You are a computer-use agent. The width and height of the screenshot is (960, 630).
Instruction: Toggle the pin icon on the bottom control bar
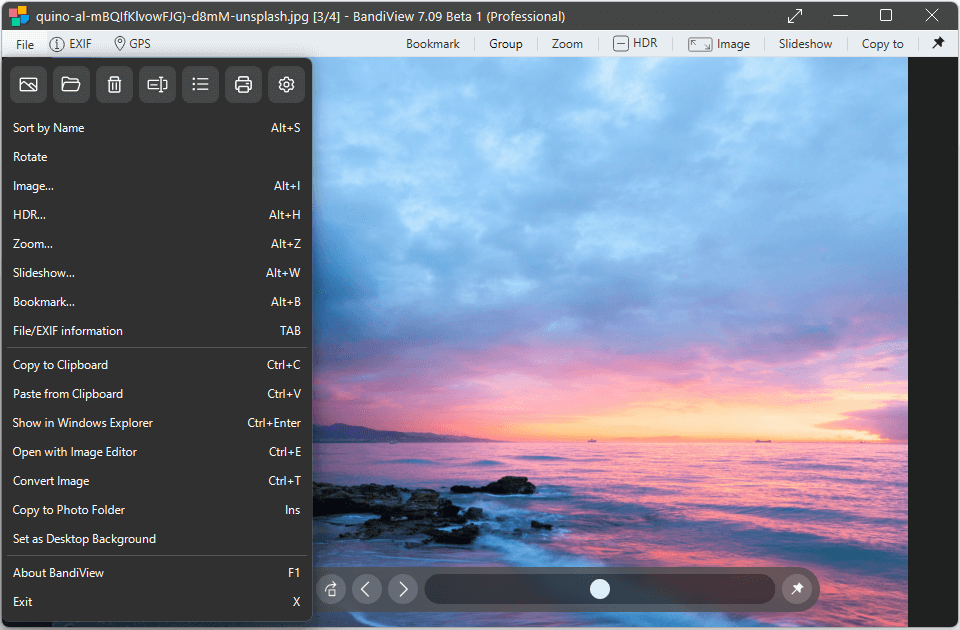[797, 589]
